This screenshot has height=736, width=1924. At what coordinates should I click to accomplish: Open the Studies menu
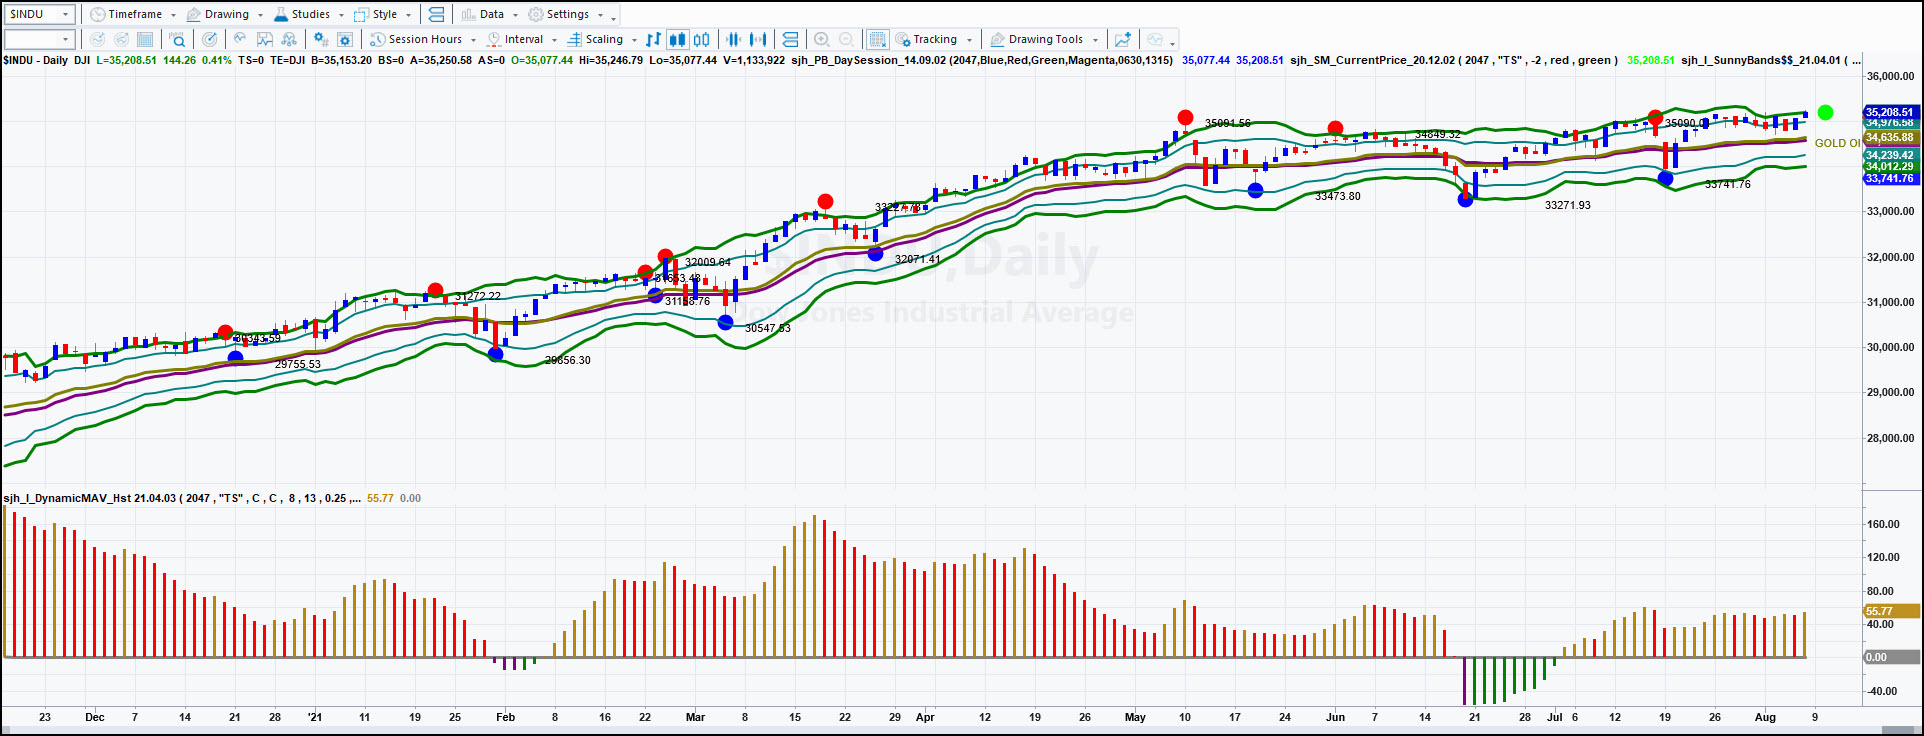(x=309, y=14)
